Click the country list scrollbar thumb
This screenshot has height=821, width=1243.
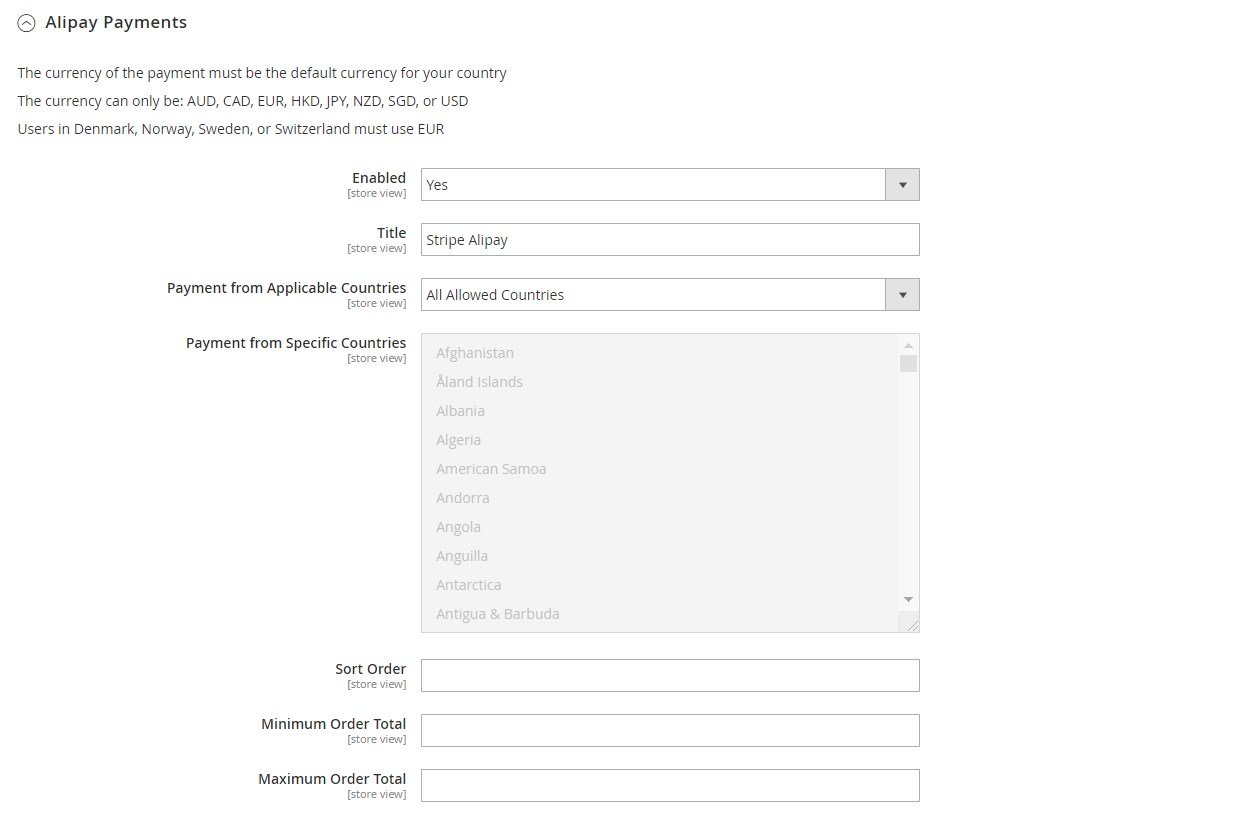(x=908, y=363)
